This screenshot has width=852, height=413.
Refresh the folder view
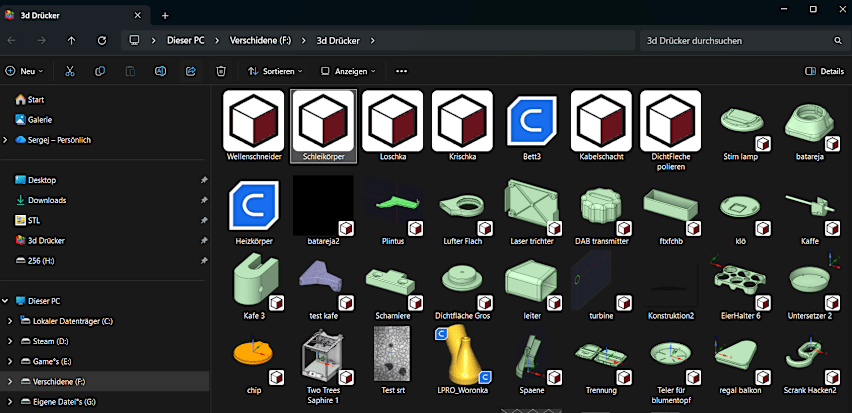click(102, 41)
